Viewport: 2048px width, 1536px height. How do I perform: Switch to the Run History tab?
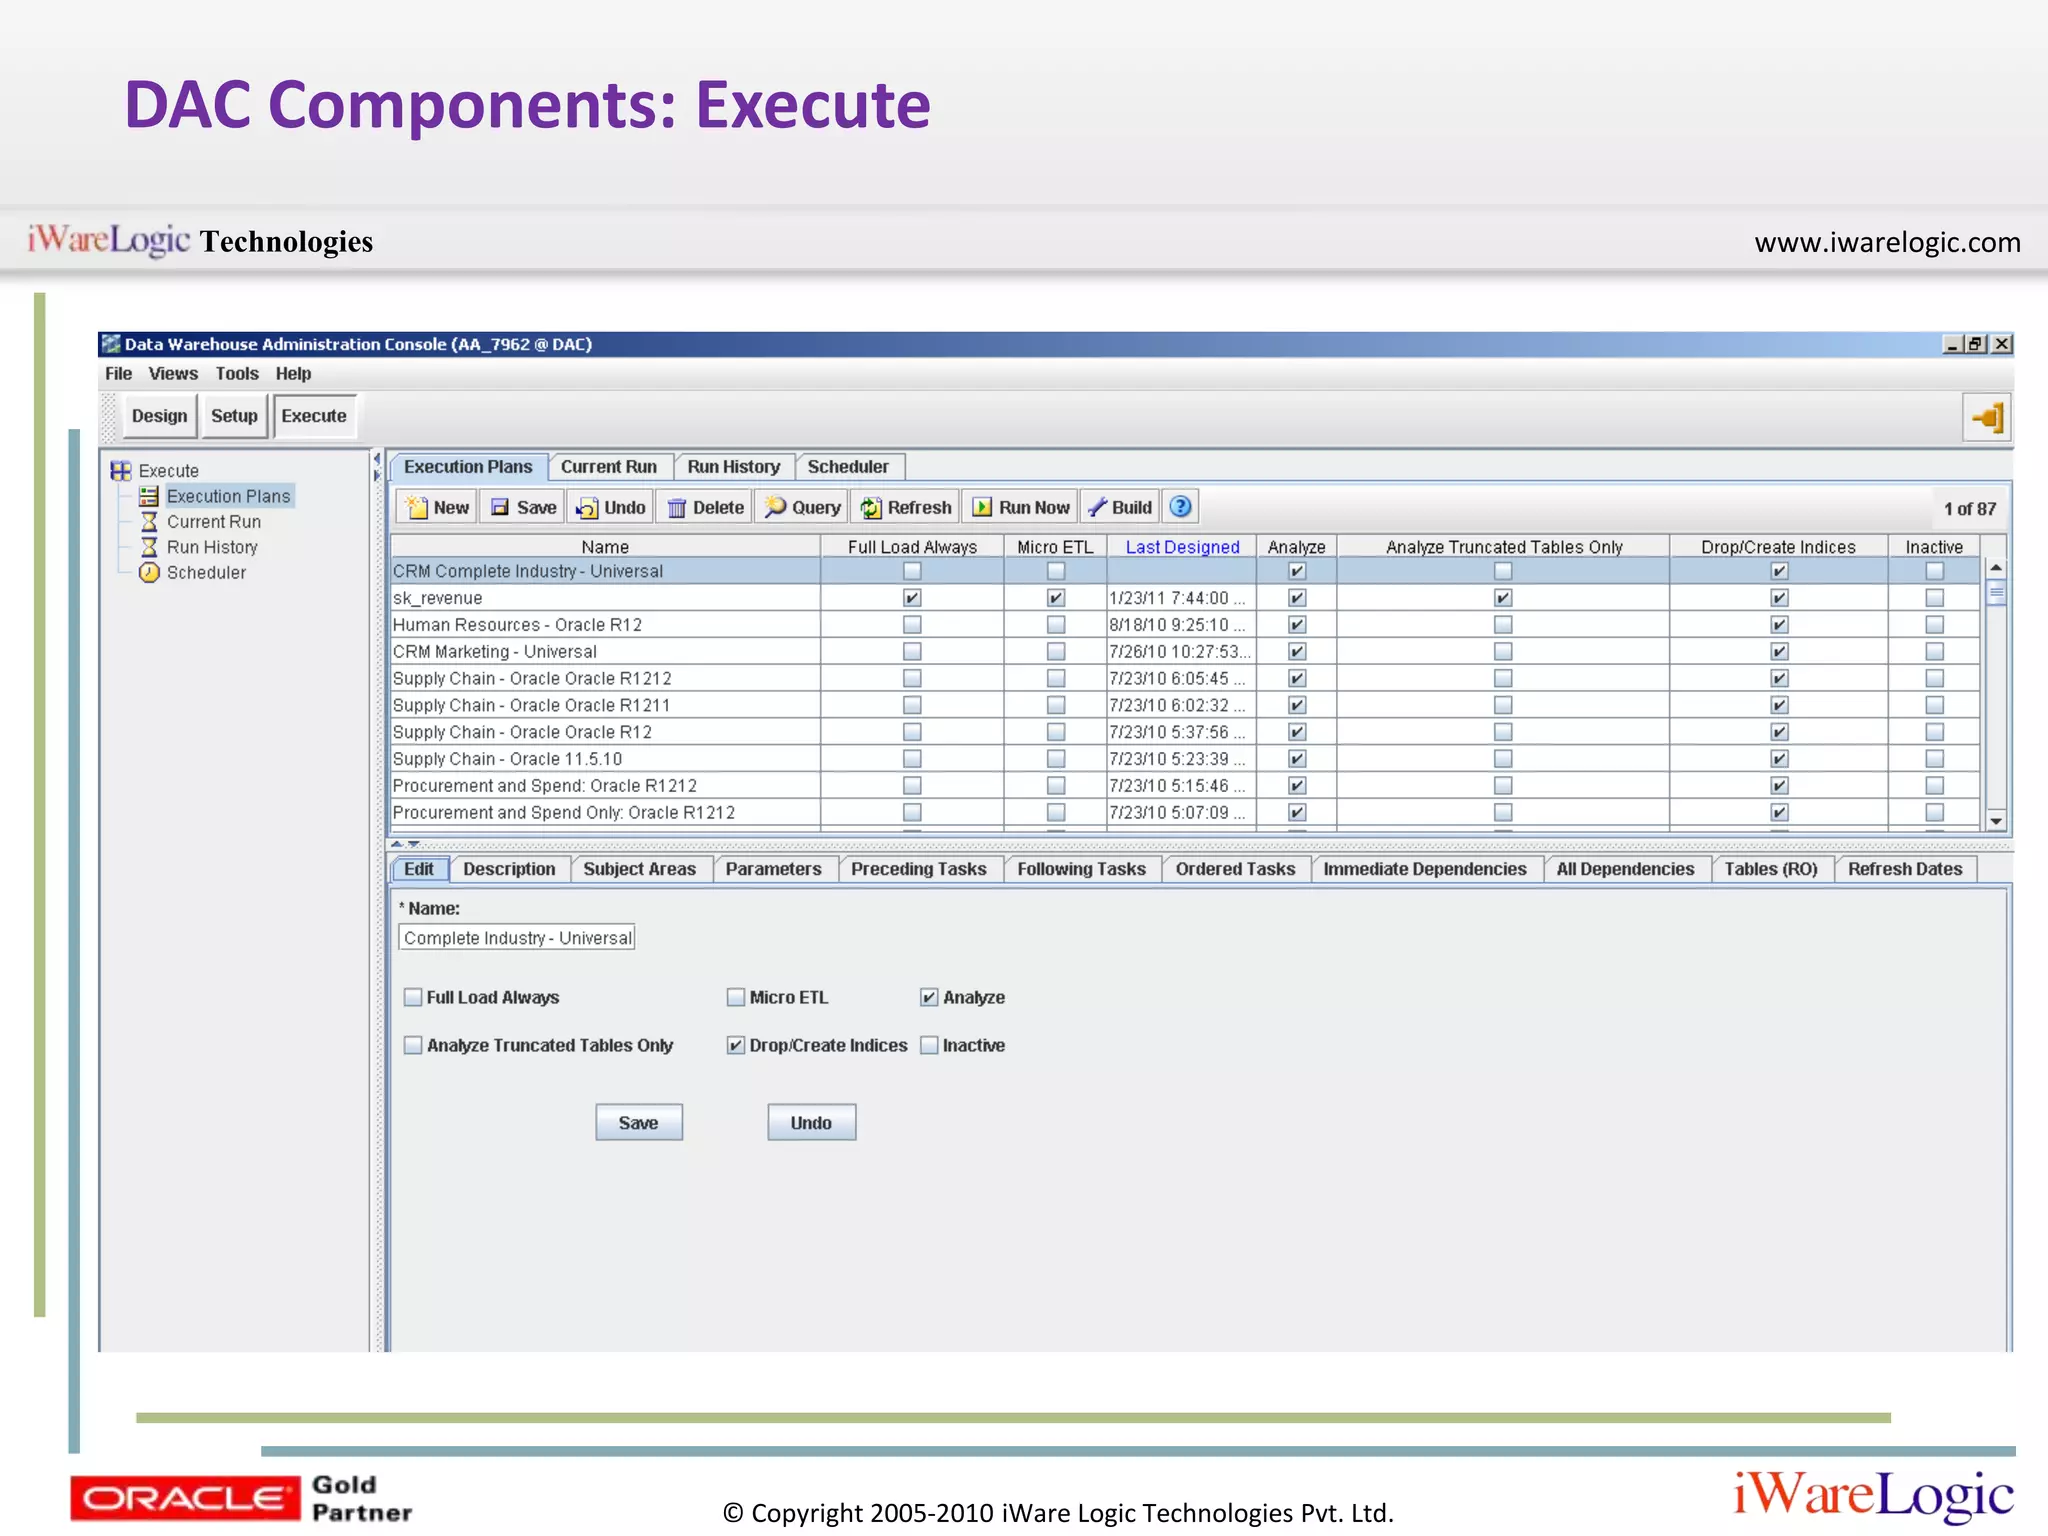pyautogui.click(x=733, y=467)
